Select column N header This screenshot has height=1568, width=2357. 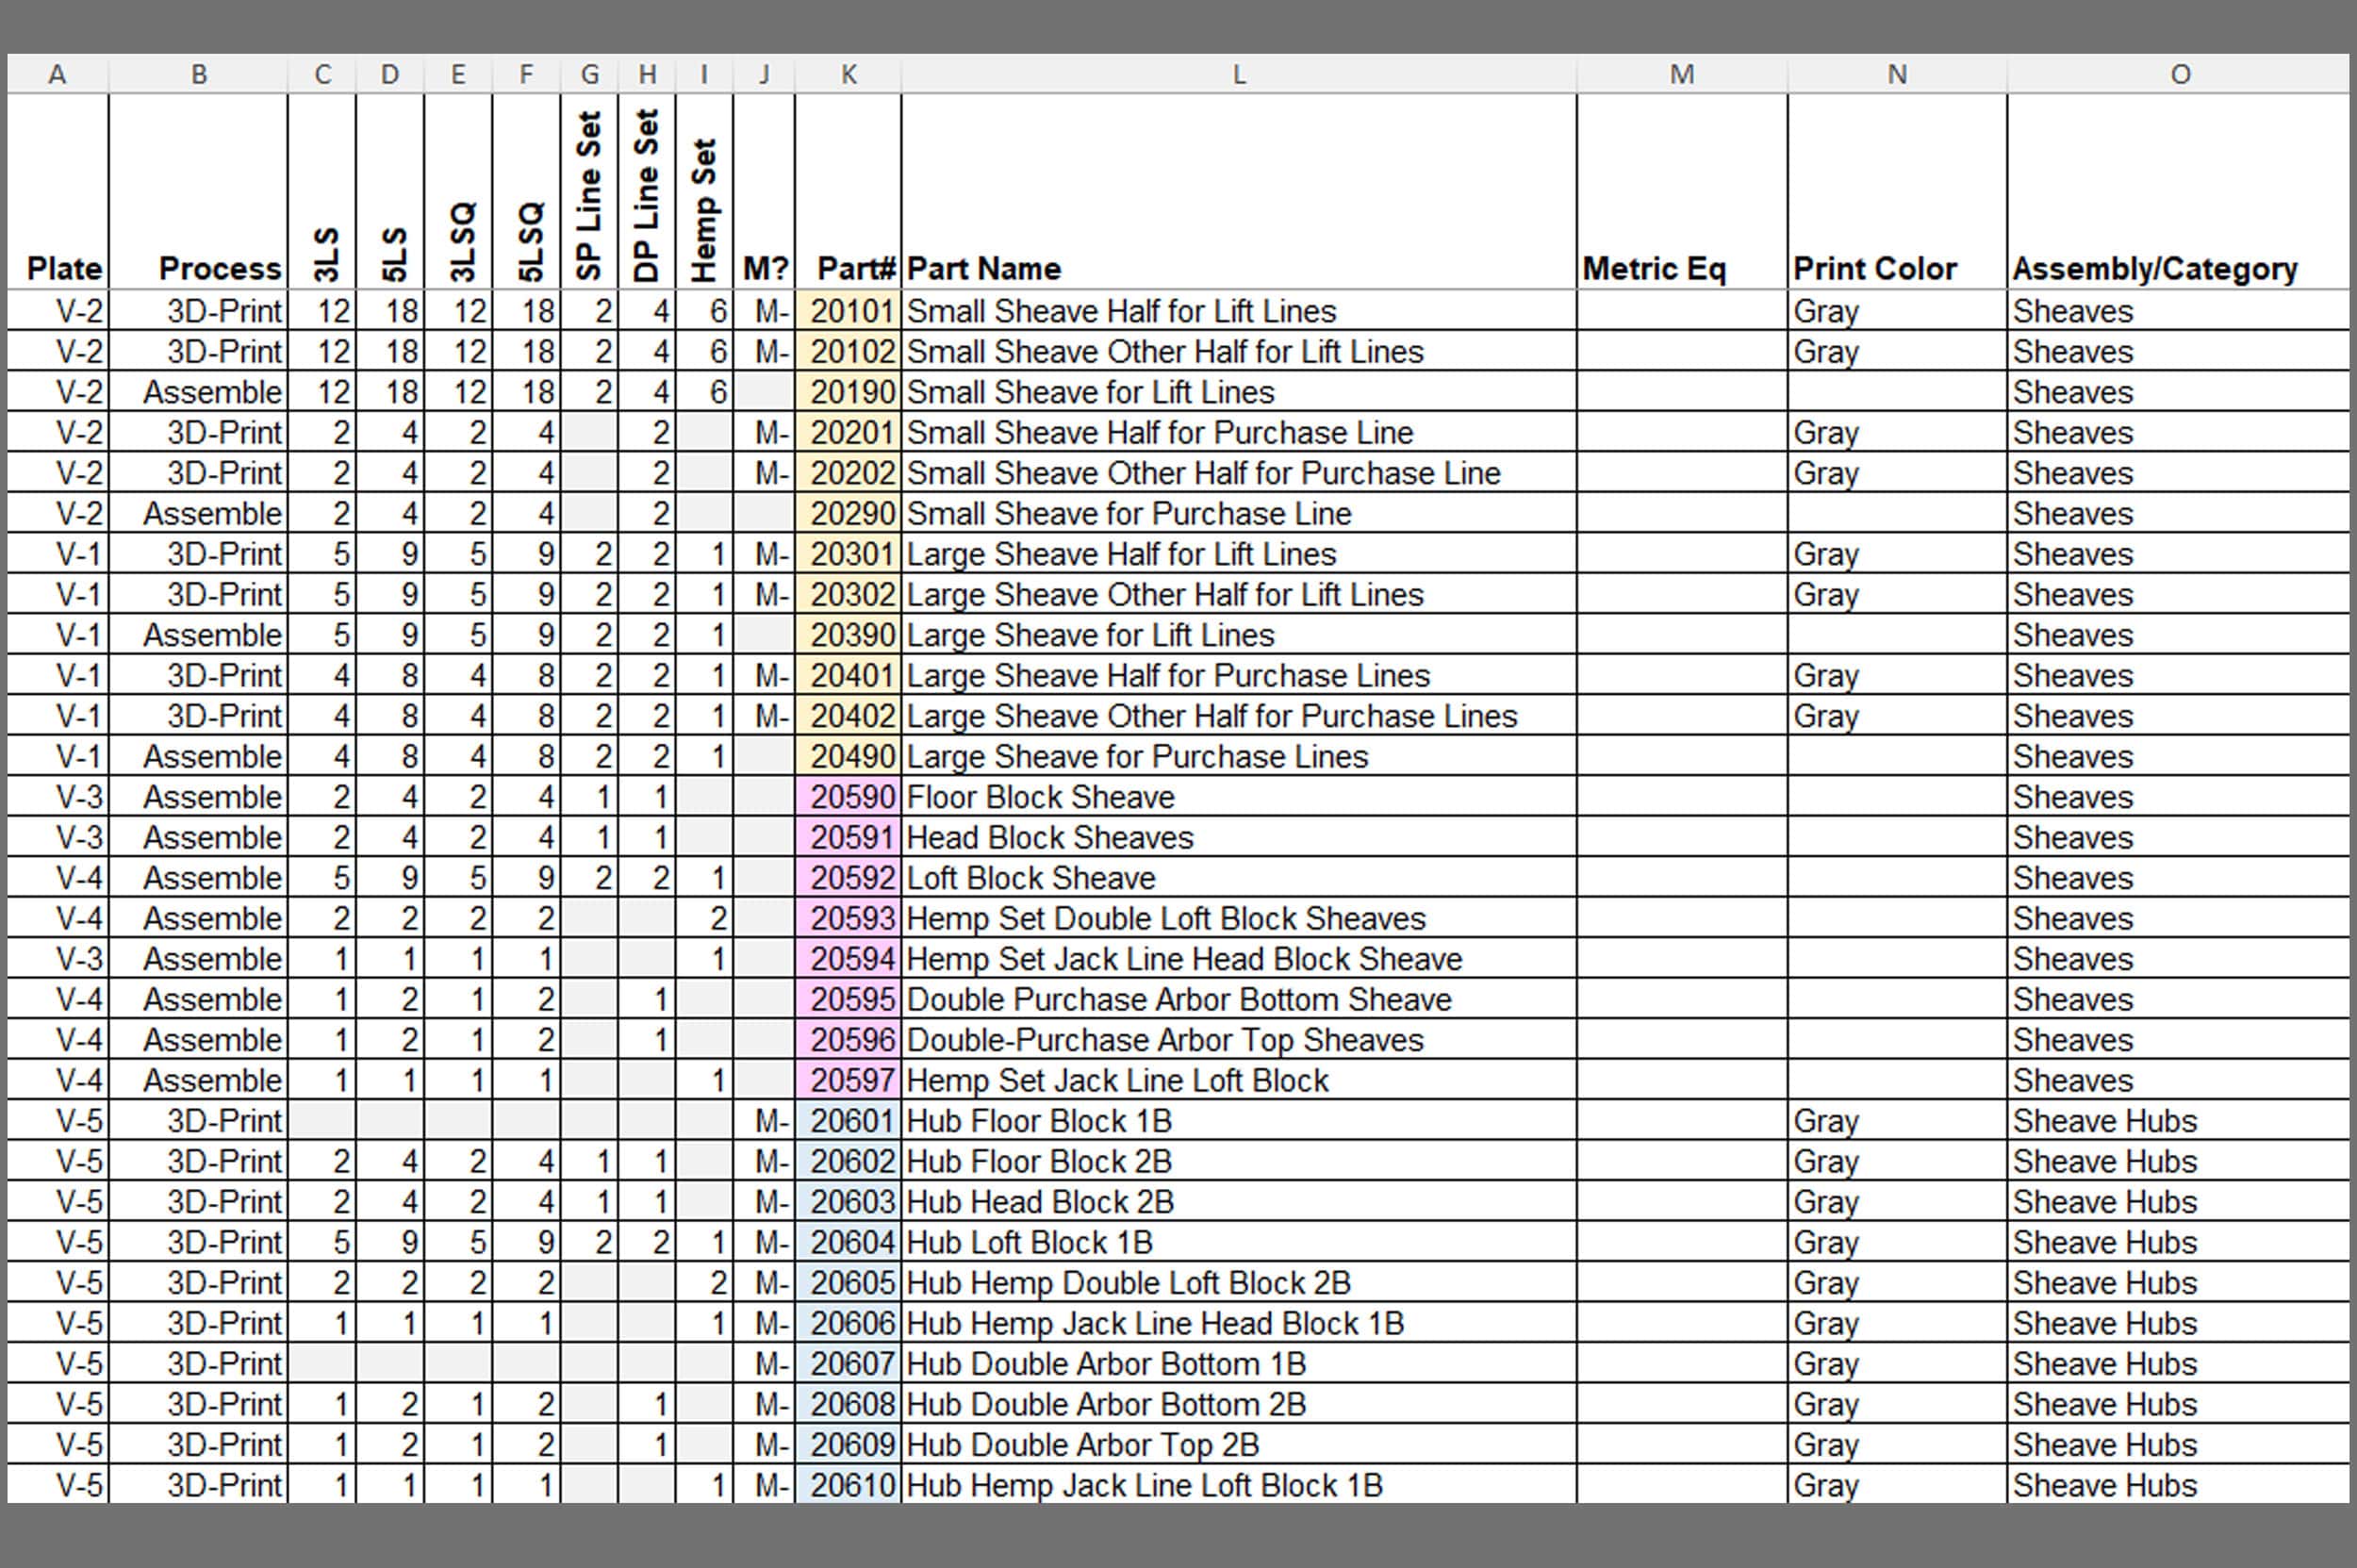pyautogui.click(x=1897, y=74)
